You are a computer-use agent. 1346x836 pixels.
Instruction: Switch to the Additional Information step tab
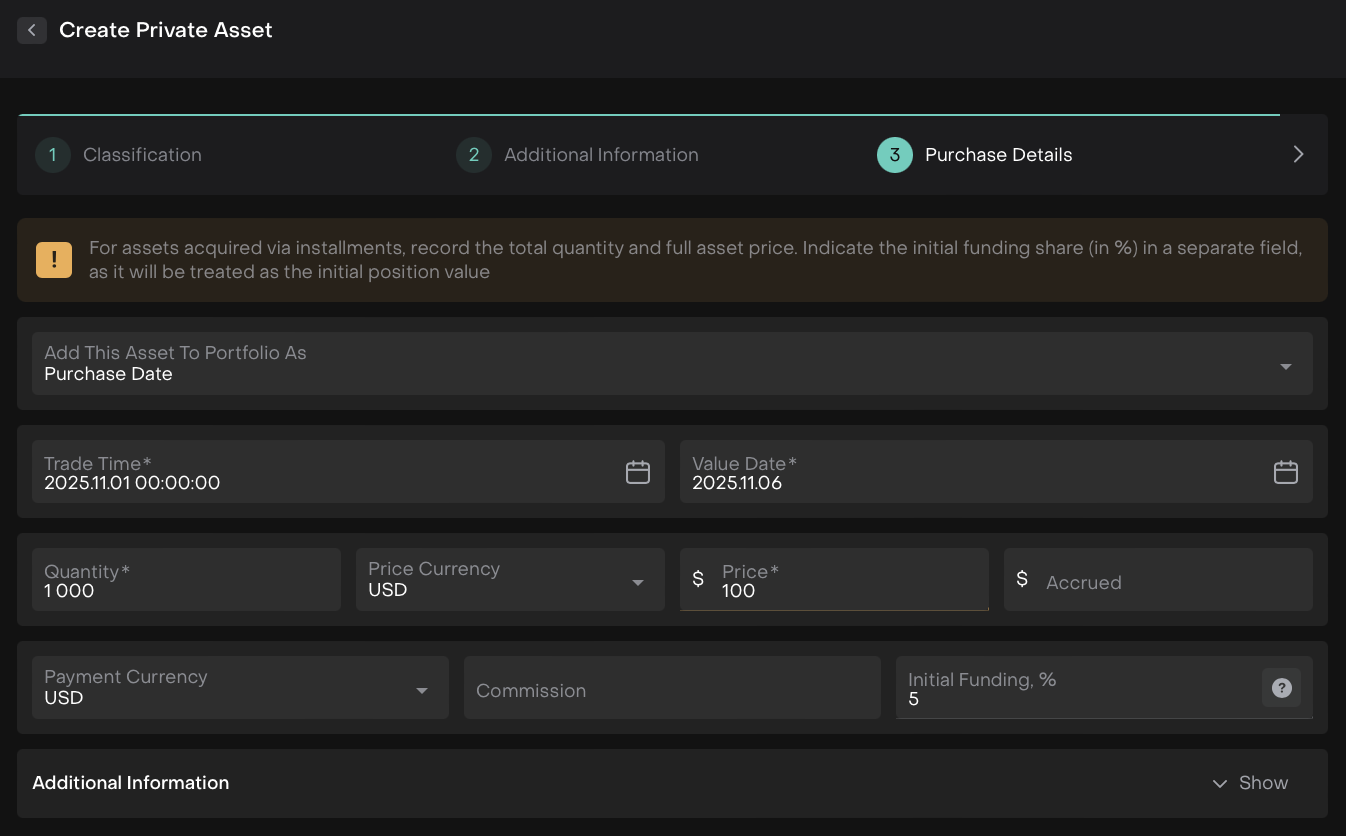tap(601, 155)
